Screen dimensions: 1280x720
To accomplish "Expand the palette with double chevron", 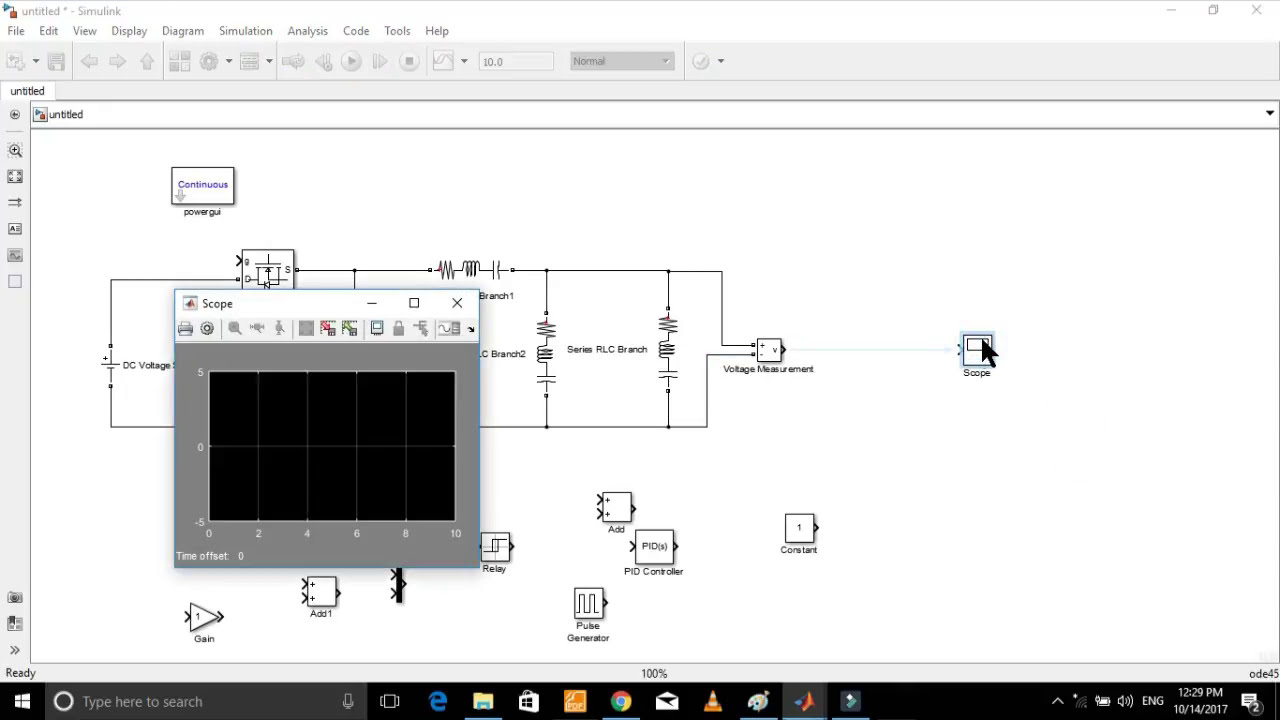I will [15, 650].
